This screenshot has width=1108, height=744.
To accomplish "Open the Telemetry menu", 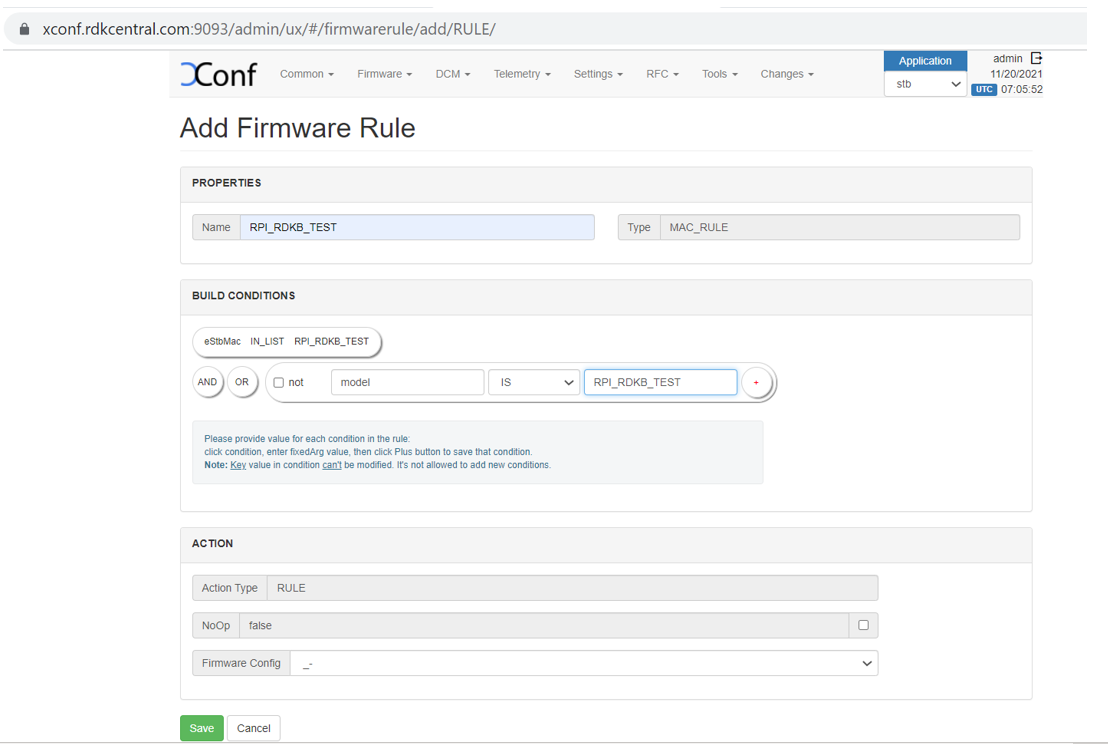I will click(x=521, y=74).
